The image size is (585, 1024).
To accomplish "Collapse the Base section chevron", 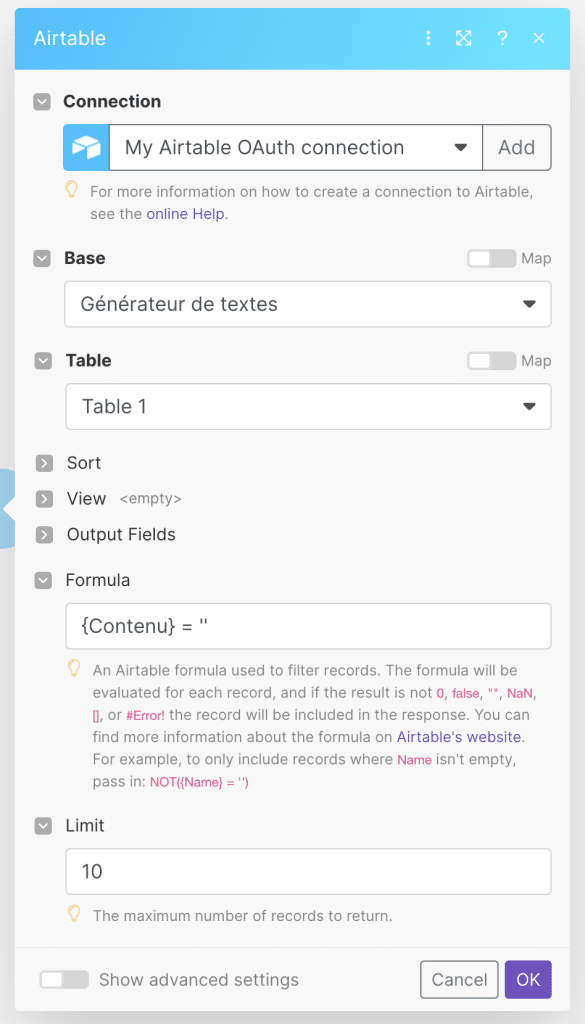I will [x=42, y=259].
